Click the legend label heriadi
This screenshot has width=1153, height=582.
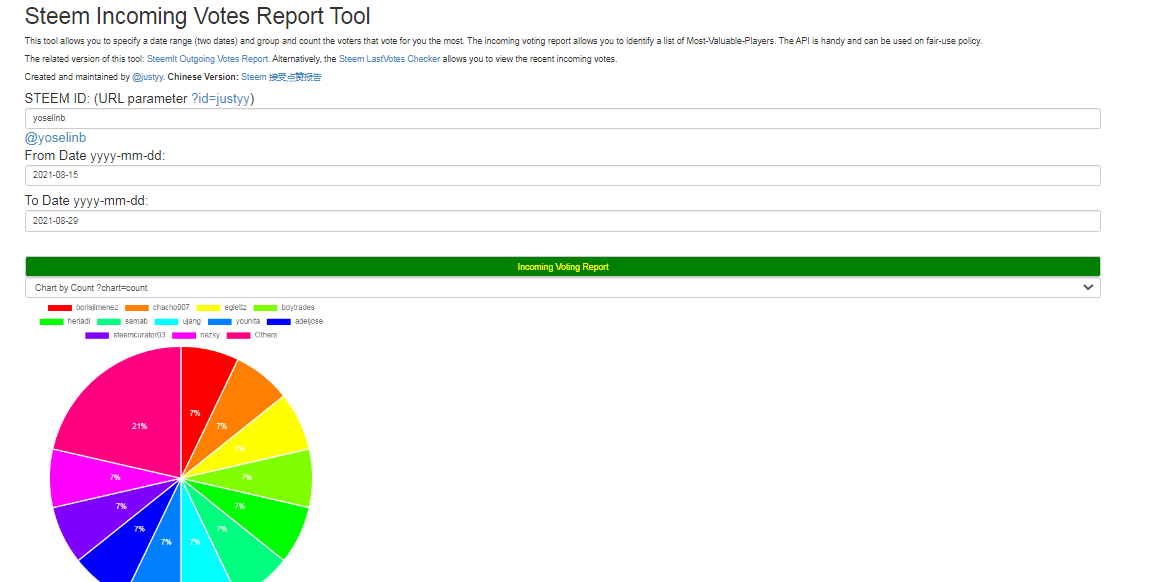coord(79,322)
